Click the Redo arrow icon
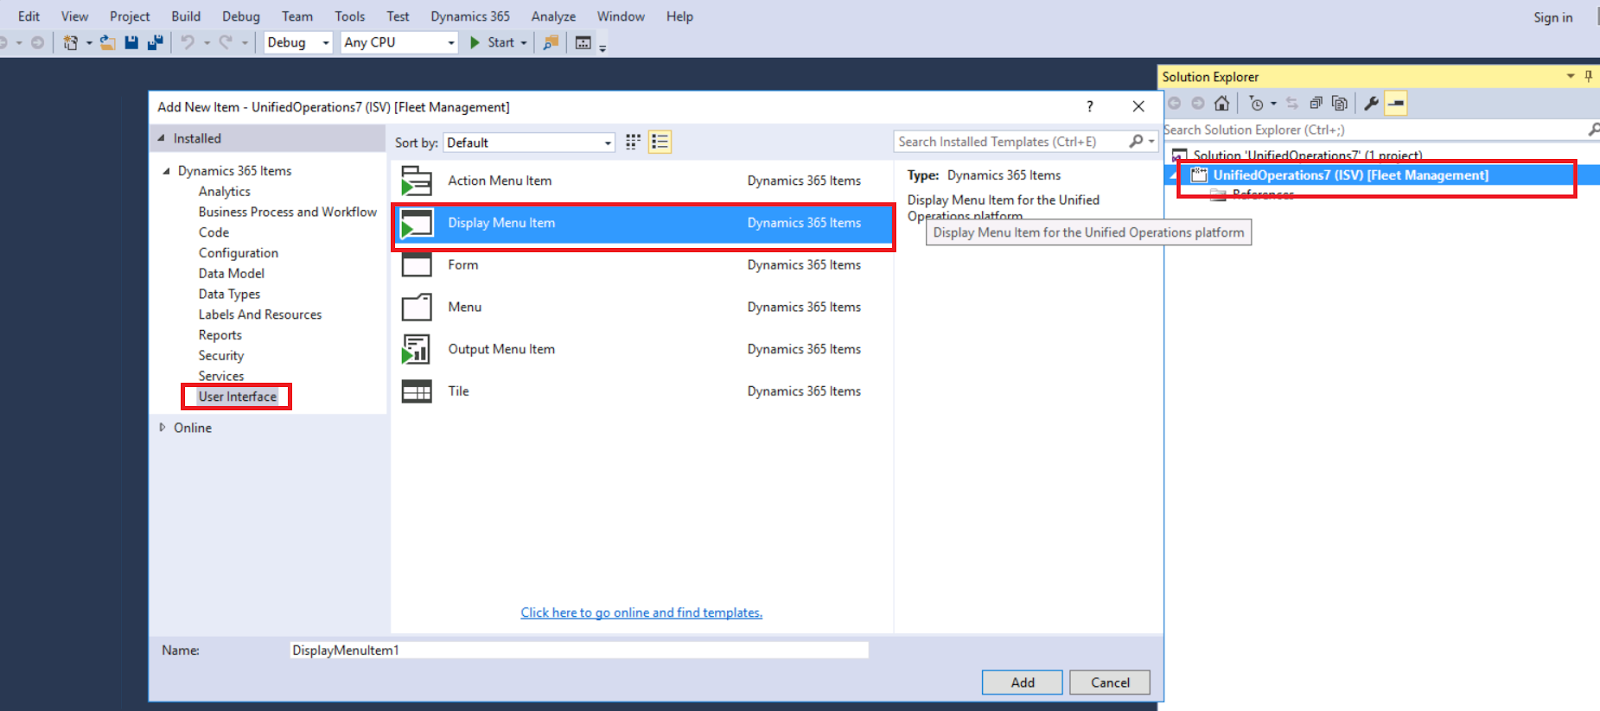The image size is (1600, 711). click(x=225, y=42)
